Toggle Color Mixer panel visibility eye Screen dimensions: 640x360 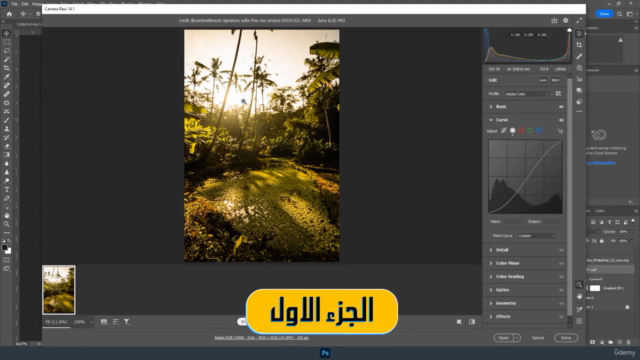click(x=561, y=263)
